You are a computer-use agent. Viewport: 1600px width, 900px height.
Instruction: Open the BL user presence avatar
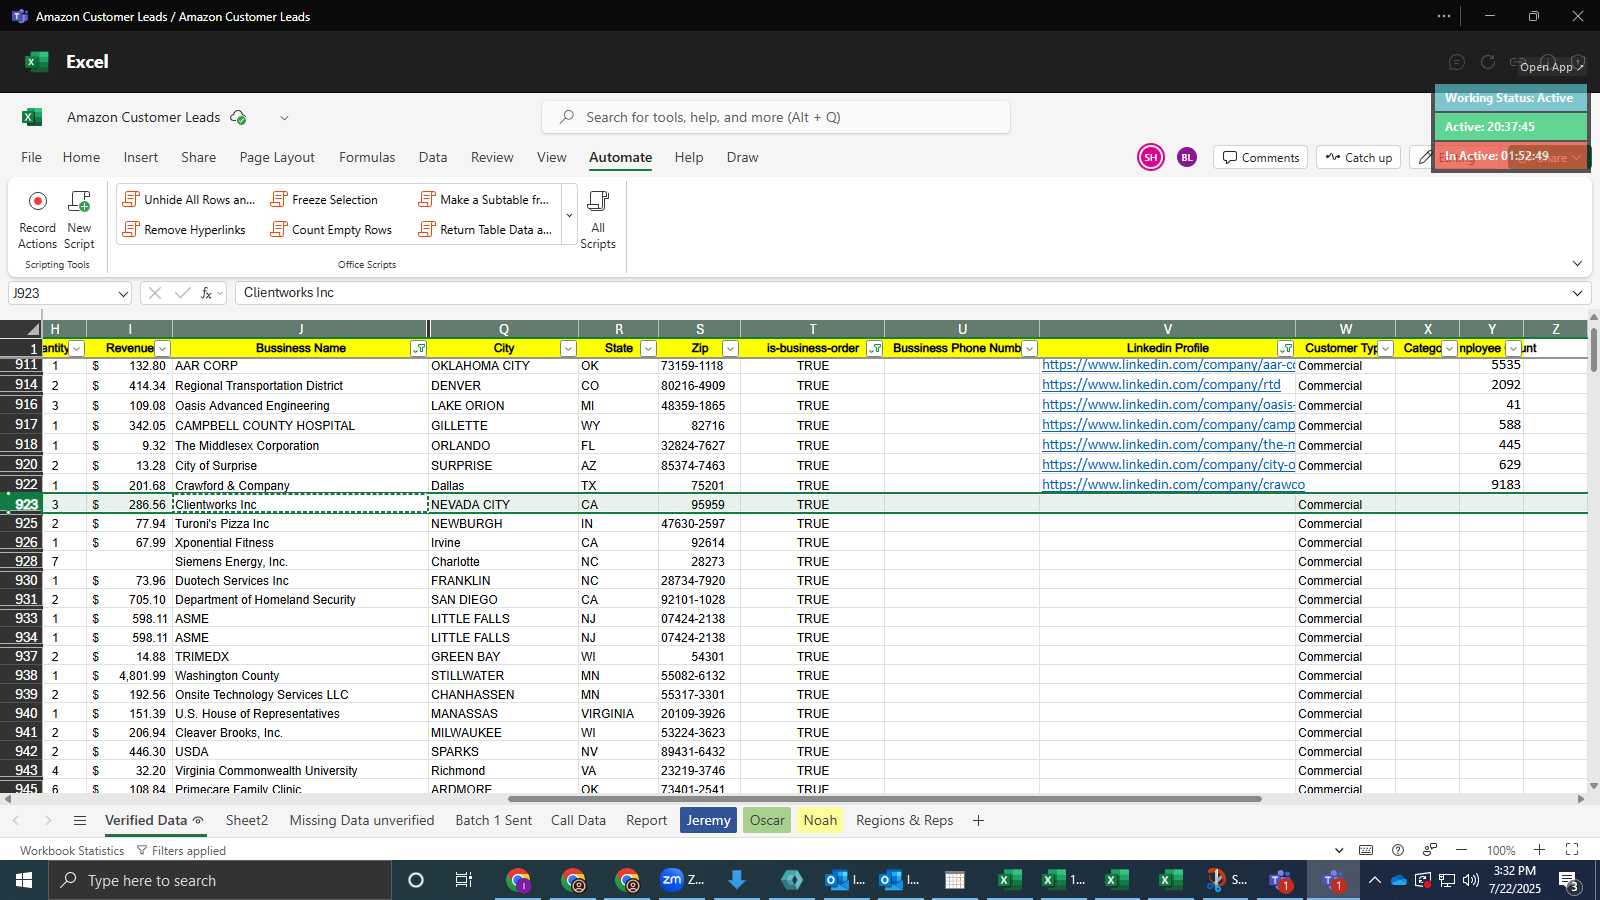click(1187, 157)
